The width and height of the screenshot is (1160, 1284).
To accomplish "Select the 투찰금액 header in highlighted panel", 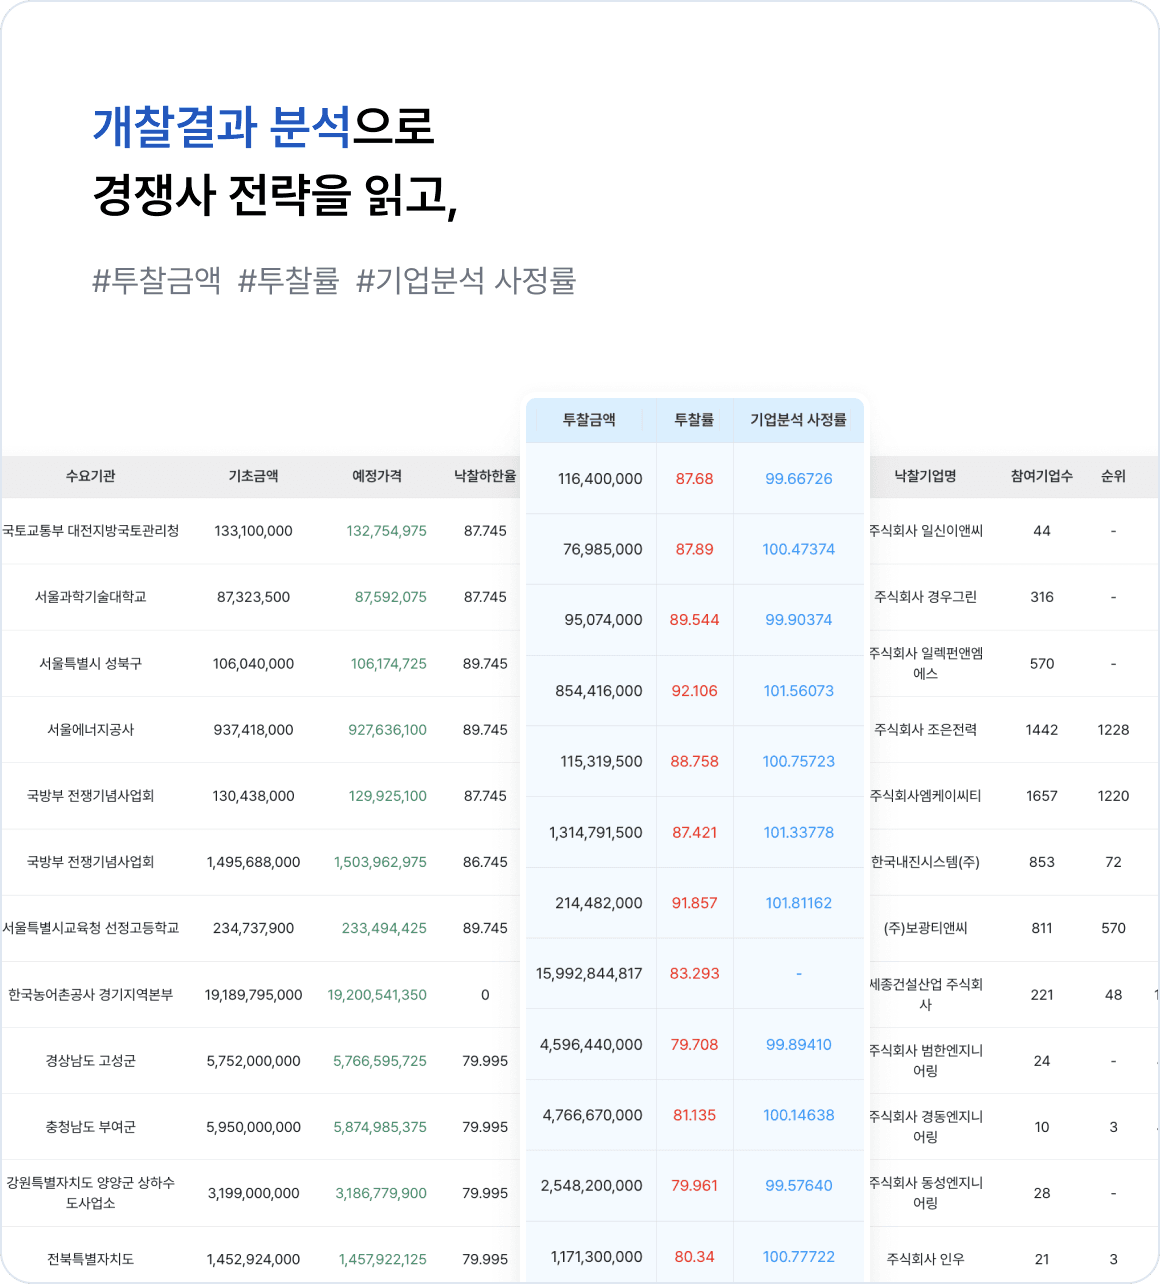I will click(x=590, y=420).
